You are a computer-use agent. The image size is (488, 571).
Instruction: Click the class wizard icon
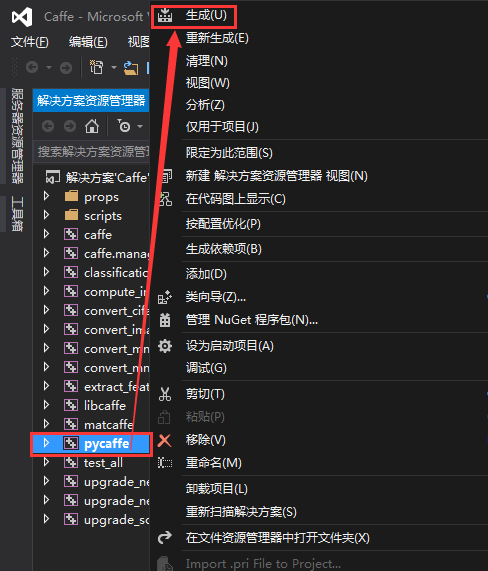tap(165, 297)
